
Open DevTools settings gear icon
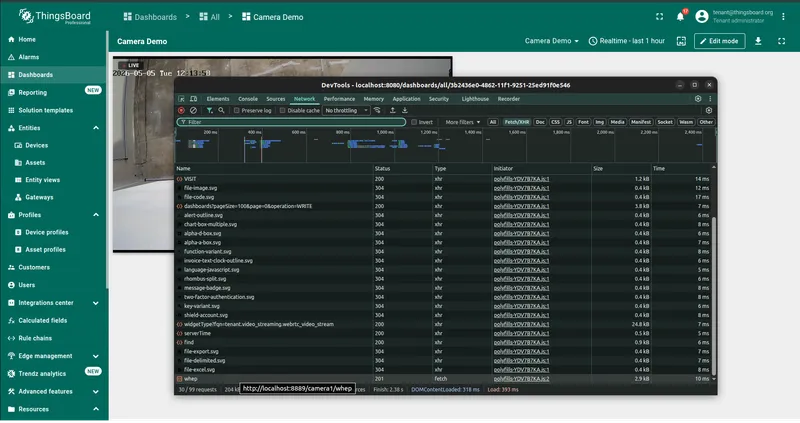(698, 99)
